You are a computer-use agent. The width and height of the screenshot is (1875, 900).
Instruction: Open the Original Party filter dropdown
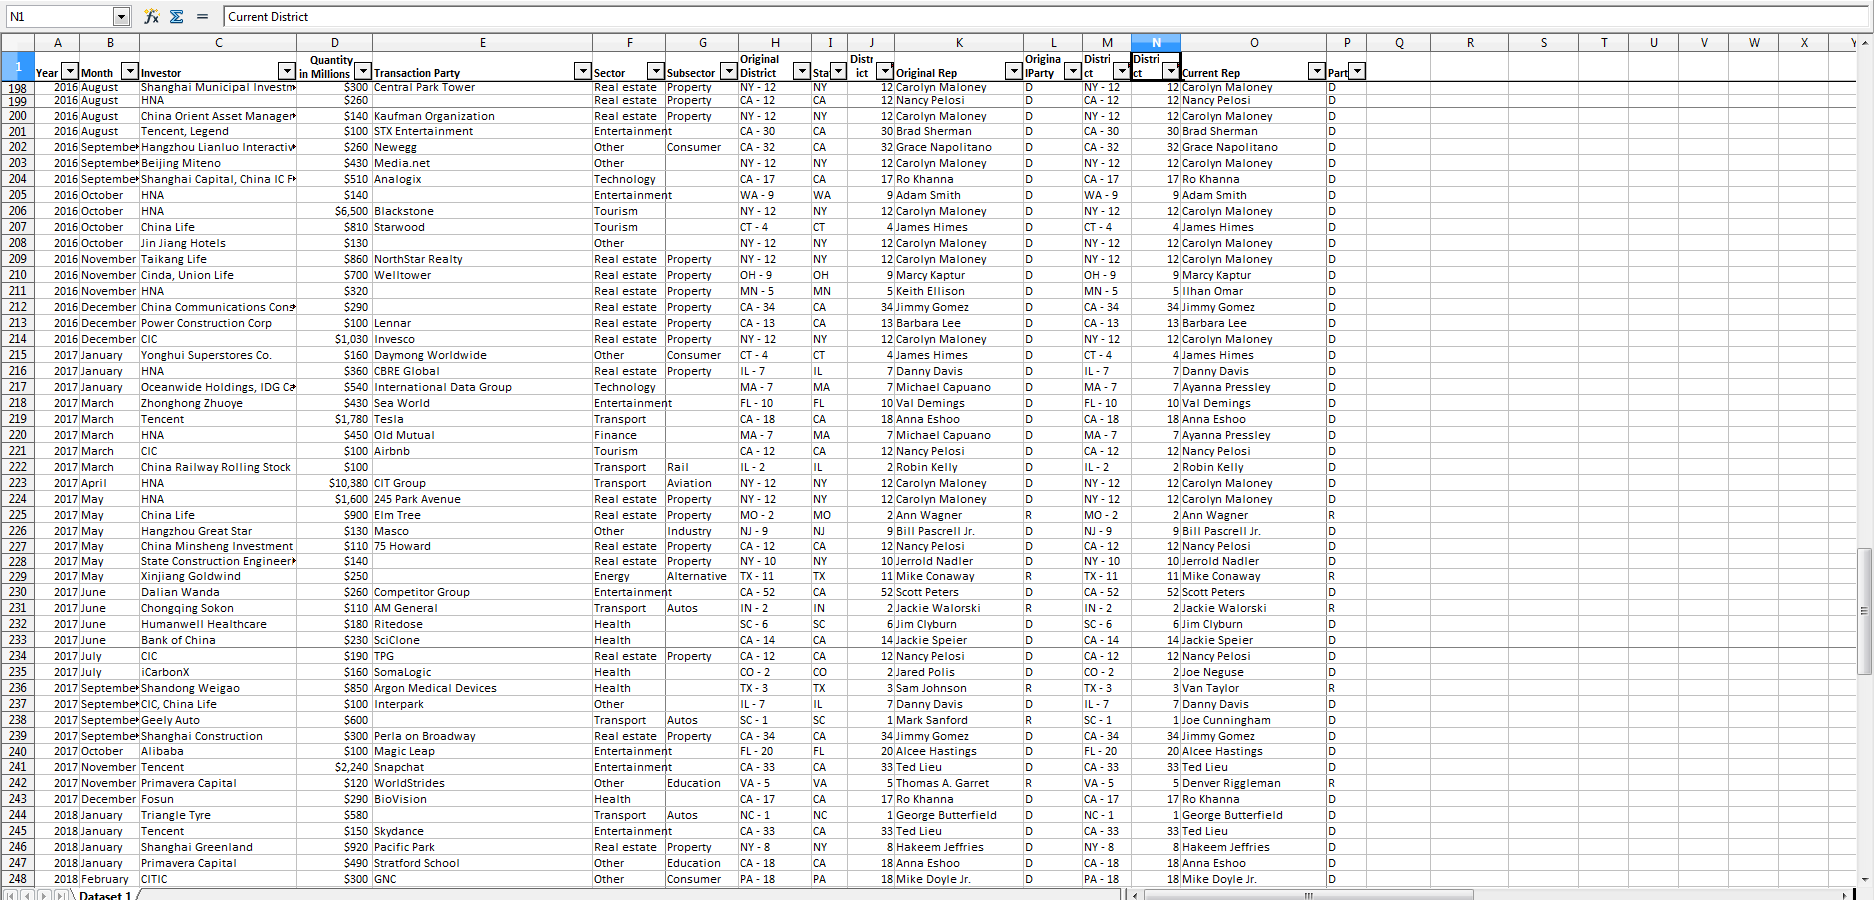pyautogui.click(x=1073, y=71)
